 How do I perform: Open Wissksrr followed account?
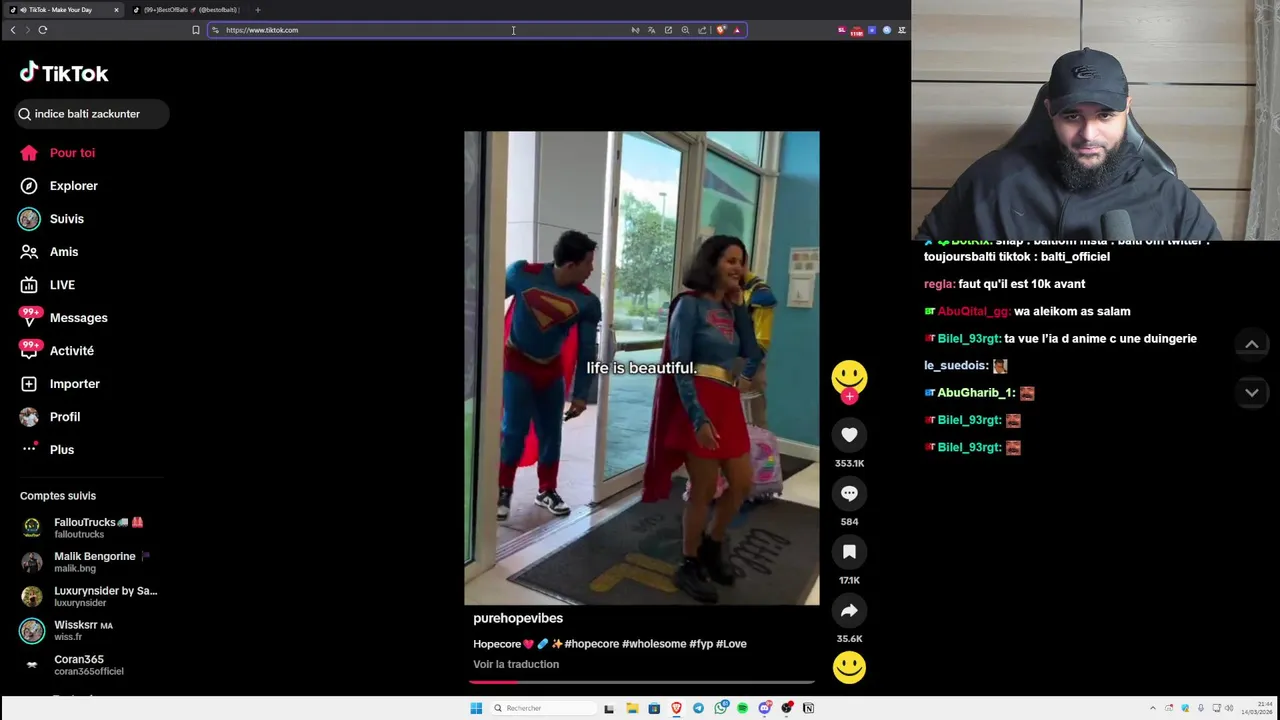[x=68, y=630]
